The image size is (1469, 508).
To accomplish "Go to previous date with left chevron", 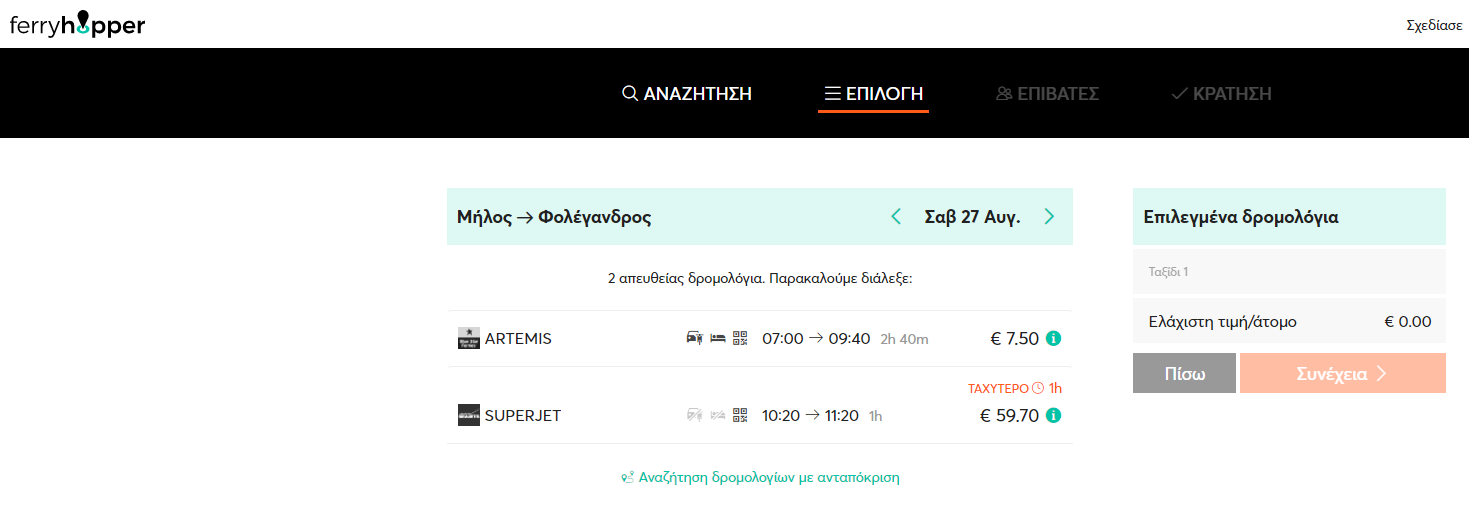I will pos(896,216).
